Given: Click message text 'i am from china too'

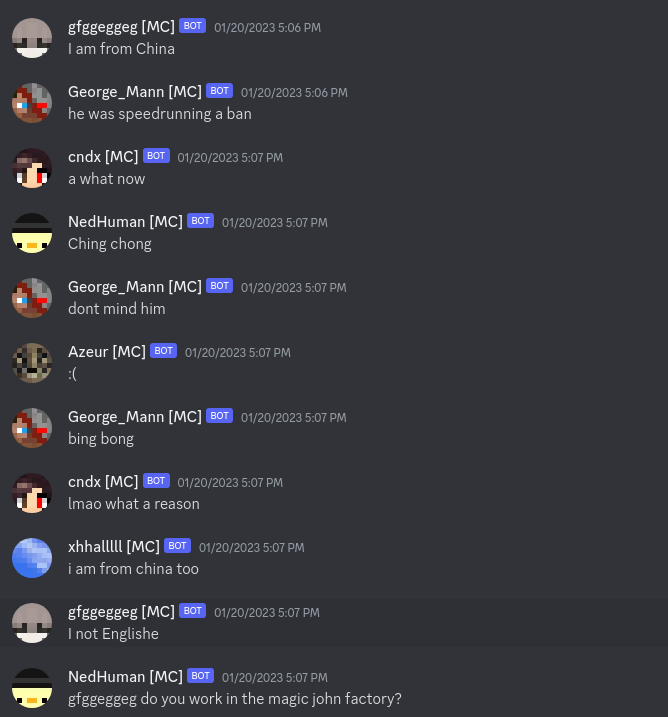Looking at the screenshot, I should pyautogui.click(x=134, y=569).
